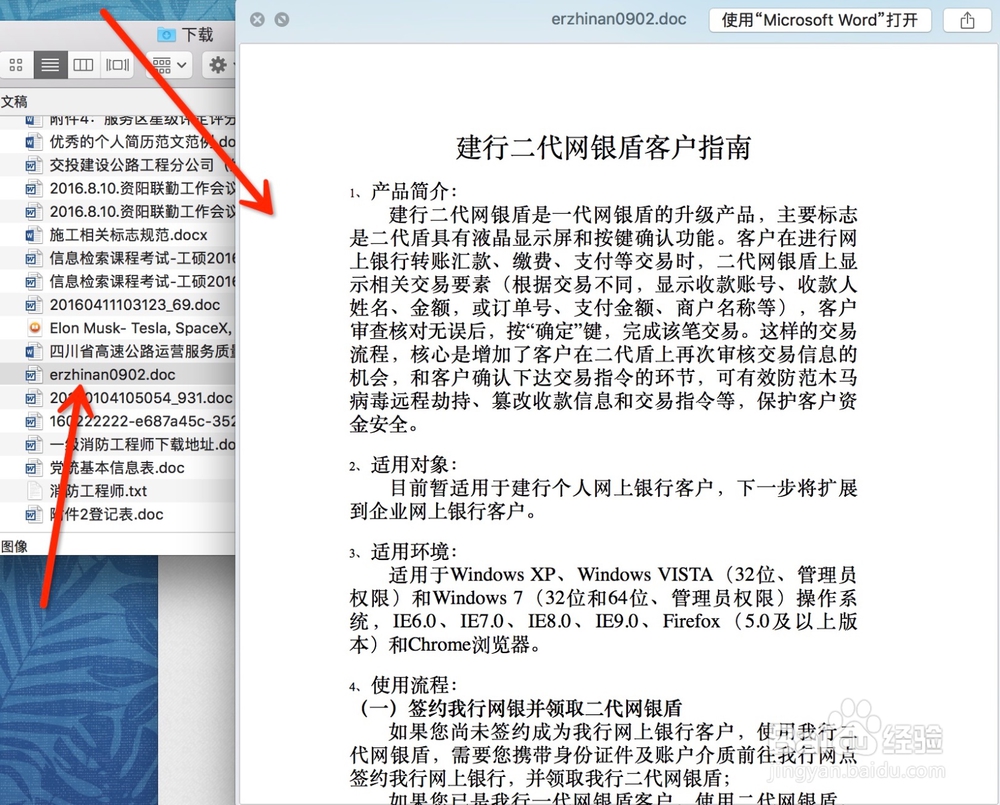
Task: Select 一级消防工程师下载地址 document
Action: (x=118, y=445)
